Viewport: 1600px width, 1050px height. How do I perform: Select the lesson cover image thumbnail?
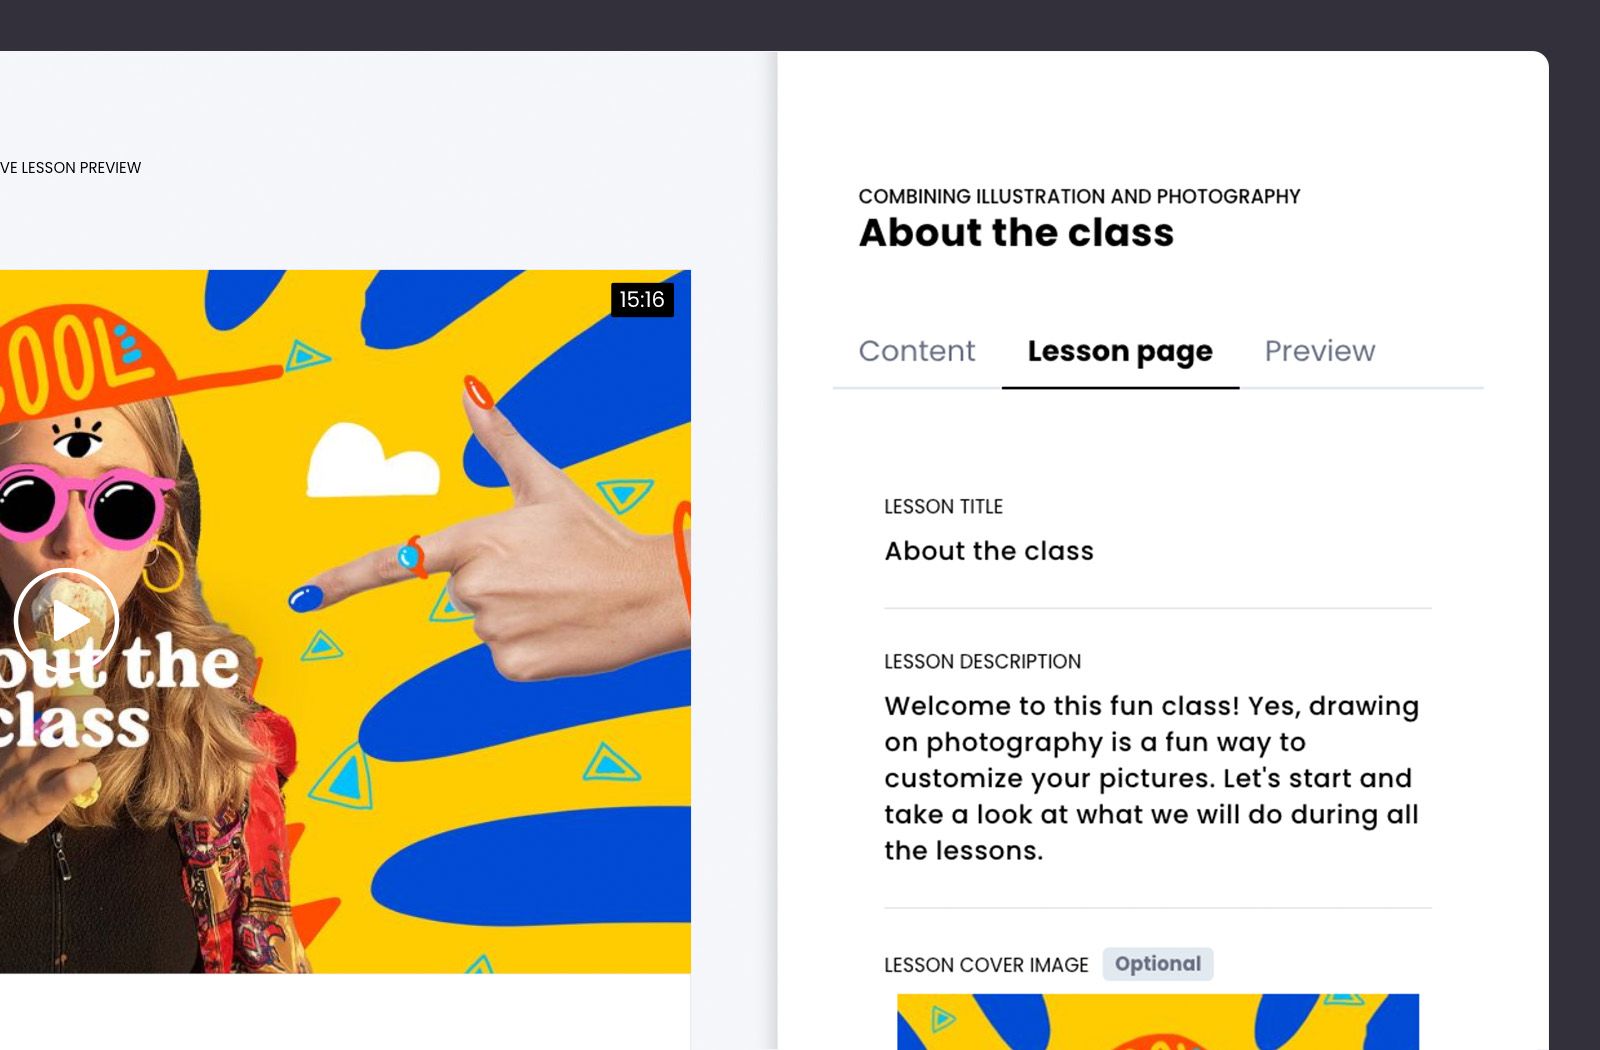pos(1158,1022)
